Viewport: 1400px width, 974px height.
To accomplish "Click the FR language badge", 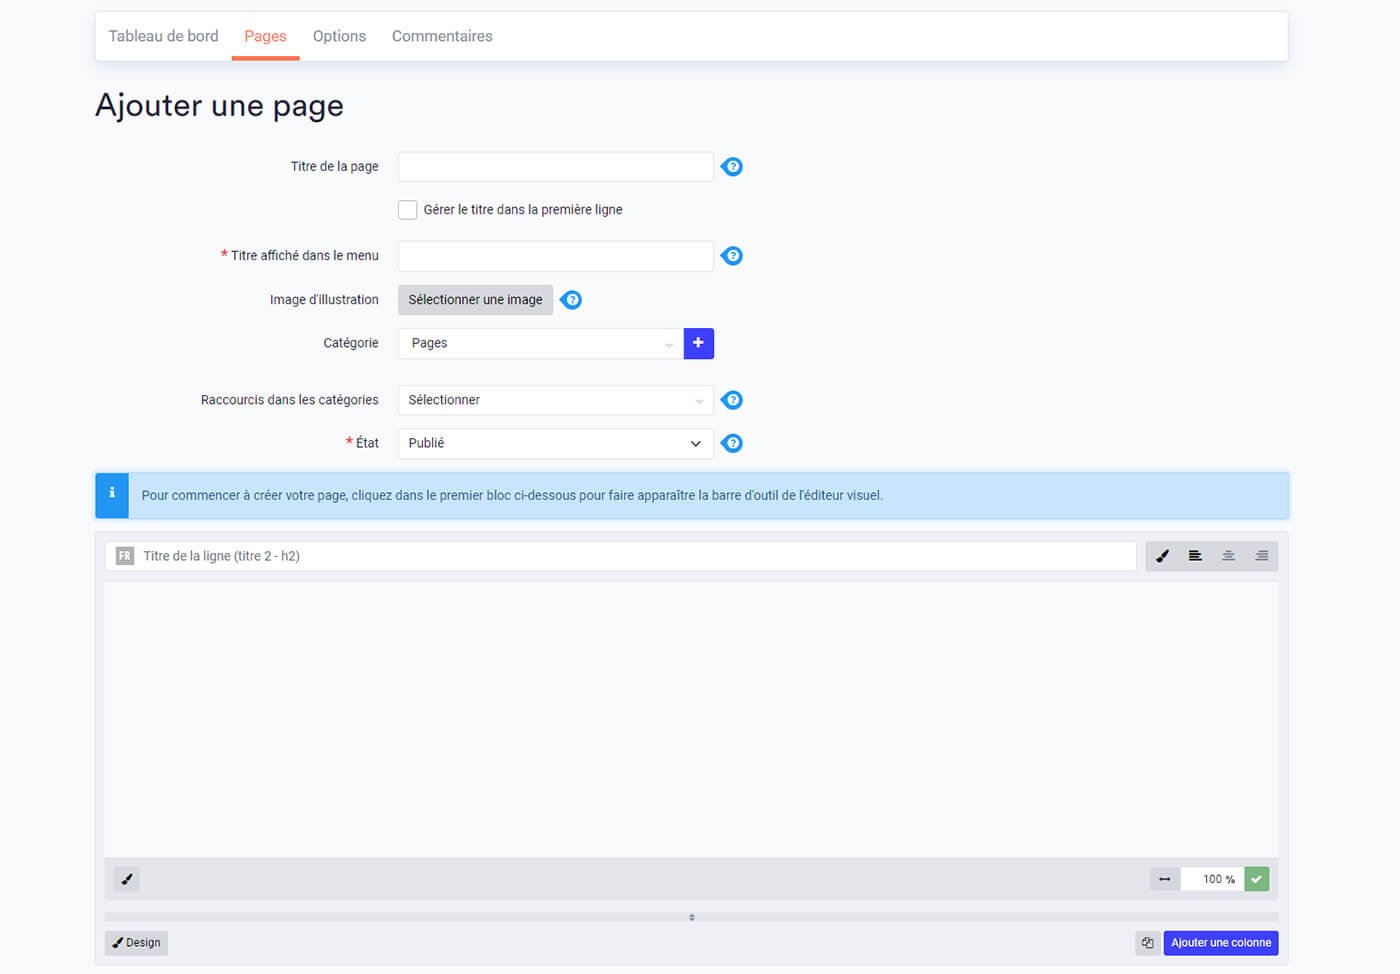I will pos(124,556).
